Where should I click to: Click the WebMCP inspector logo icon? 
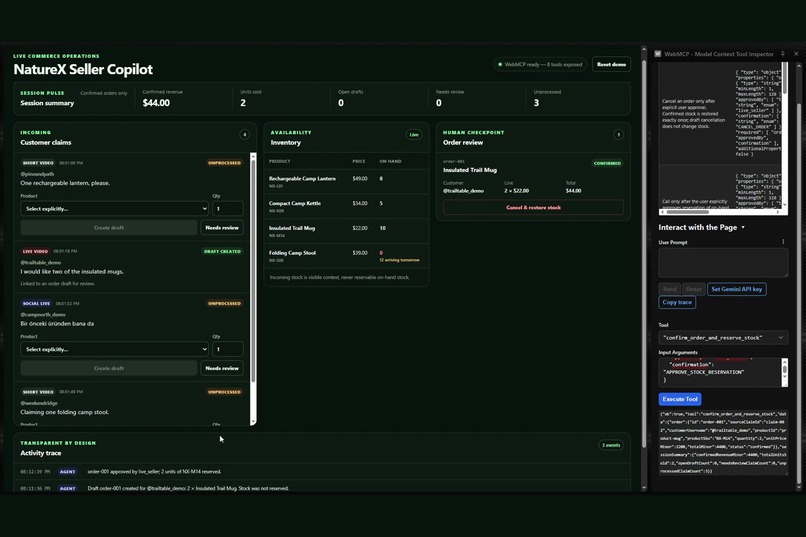(657, 54)
